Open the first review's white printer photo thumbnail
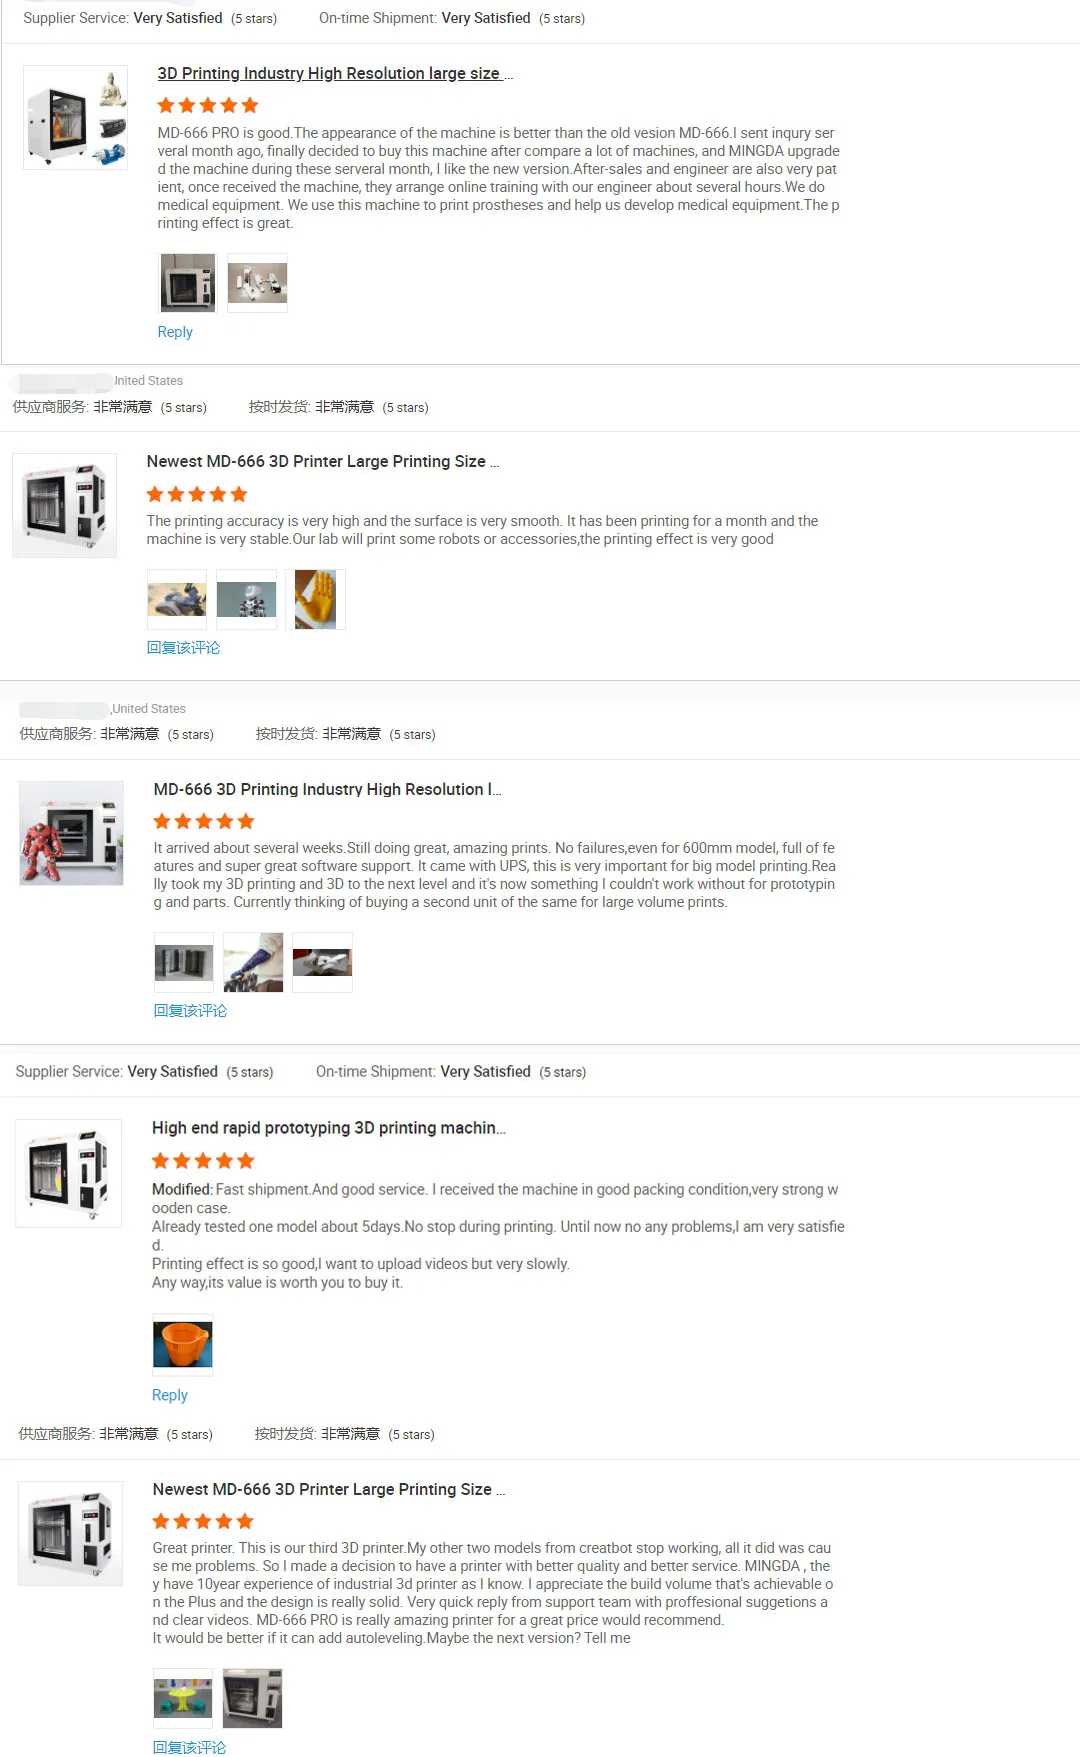 187,283
